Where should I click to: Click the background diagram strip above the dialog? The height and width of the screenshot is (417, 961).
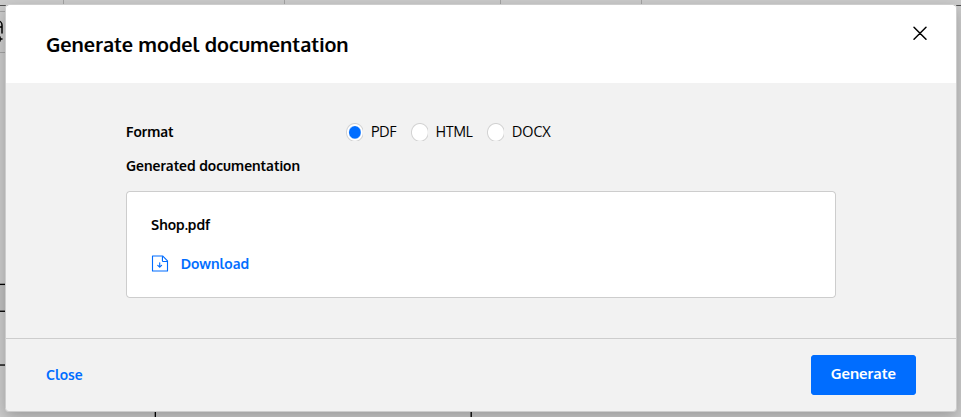(400, 2)
